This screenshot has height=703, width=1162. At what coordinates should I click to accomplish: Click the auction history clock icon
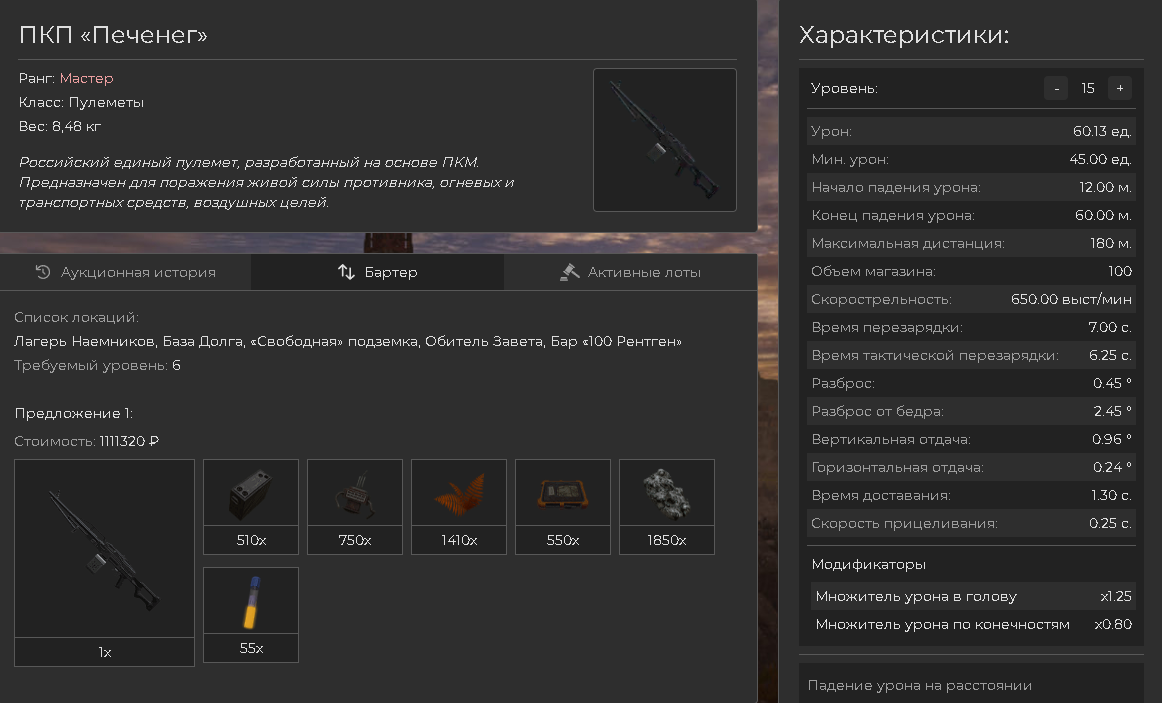click(x=43, y=272)
